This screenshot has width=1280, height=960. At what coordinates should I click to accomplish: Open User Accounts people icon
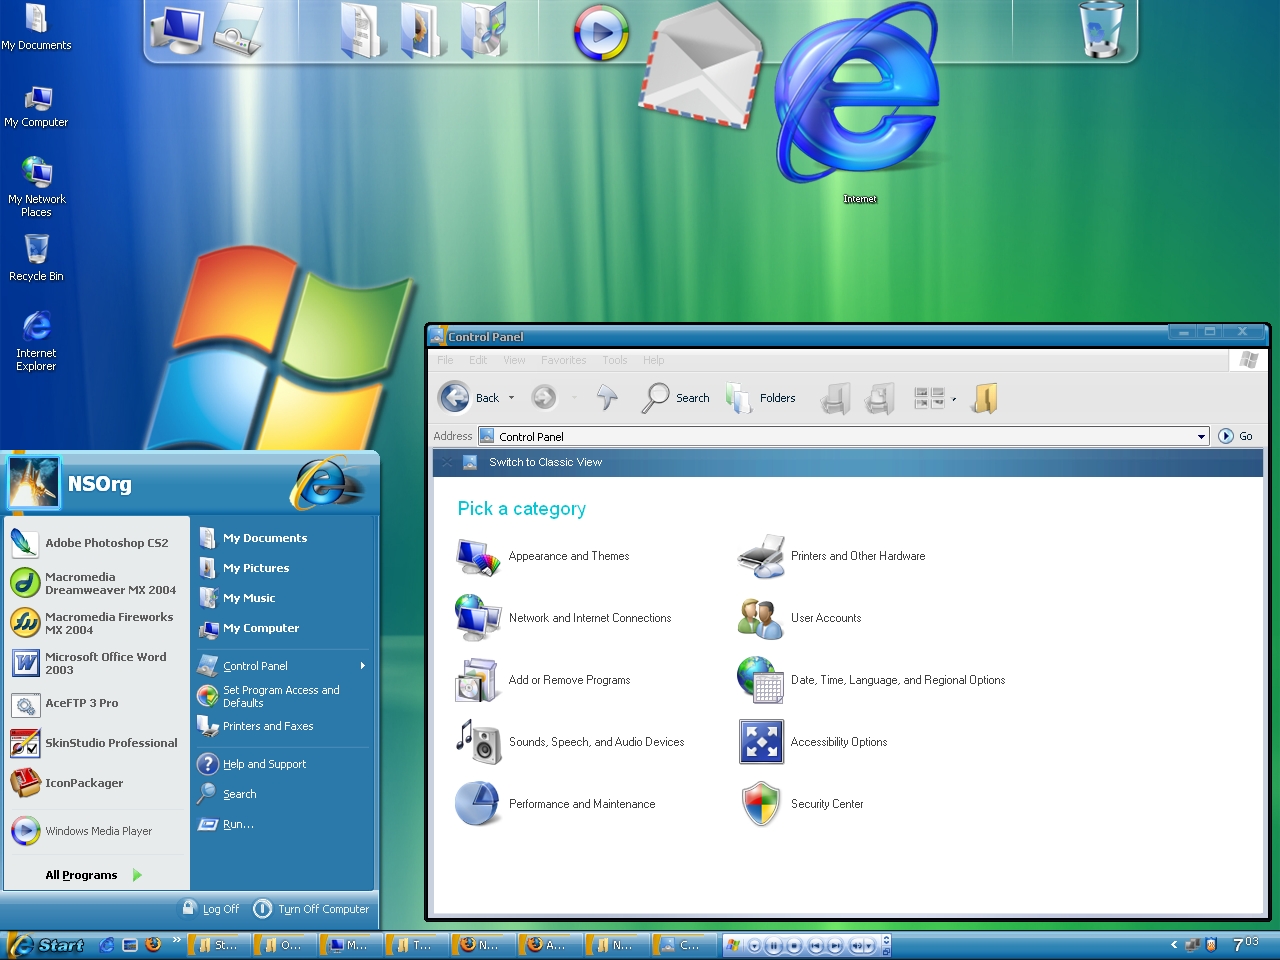(x=760, y=618)
